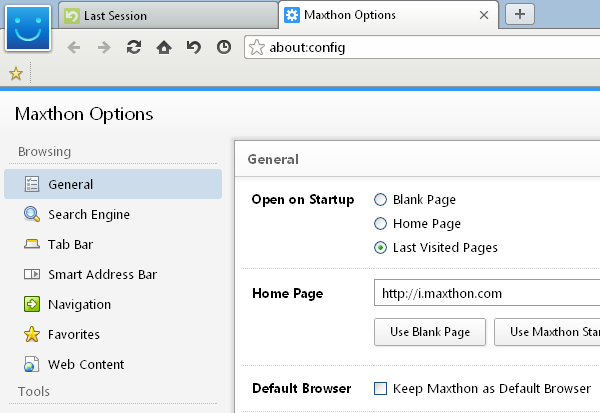
Task: Go forward with the forward arrow
Action: (104, 47)
